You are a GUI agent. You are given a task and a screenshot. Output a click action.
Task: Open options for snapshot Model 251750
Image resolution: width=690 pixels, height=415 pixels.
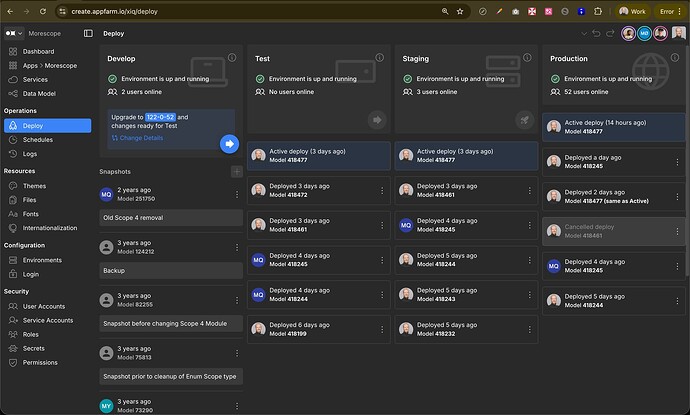tap(237, 194)
